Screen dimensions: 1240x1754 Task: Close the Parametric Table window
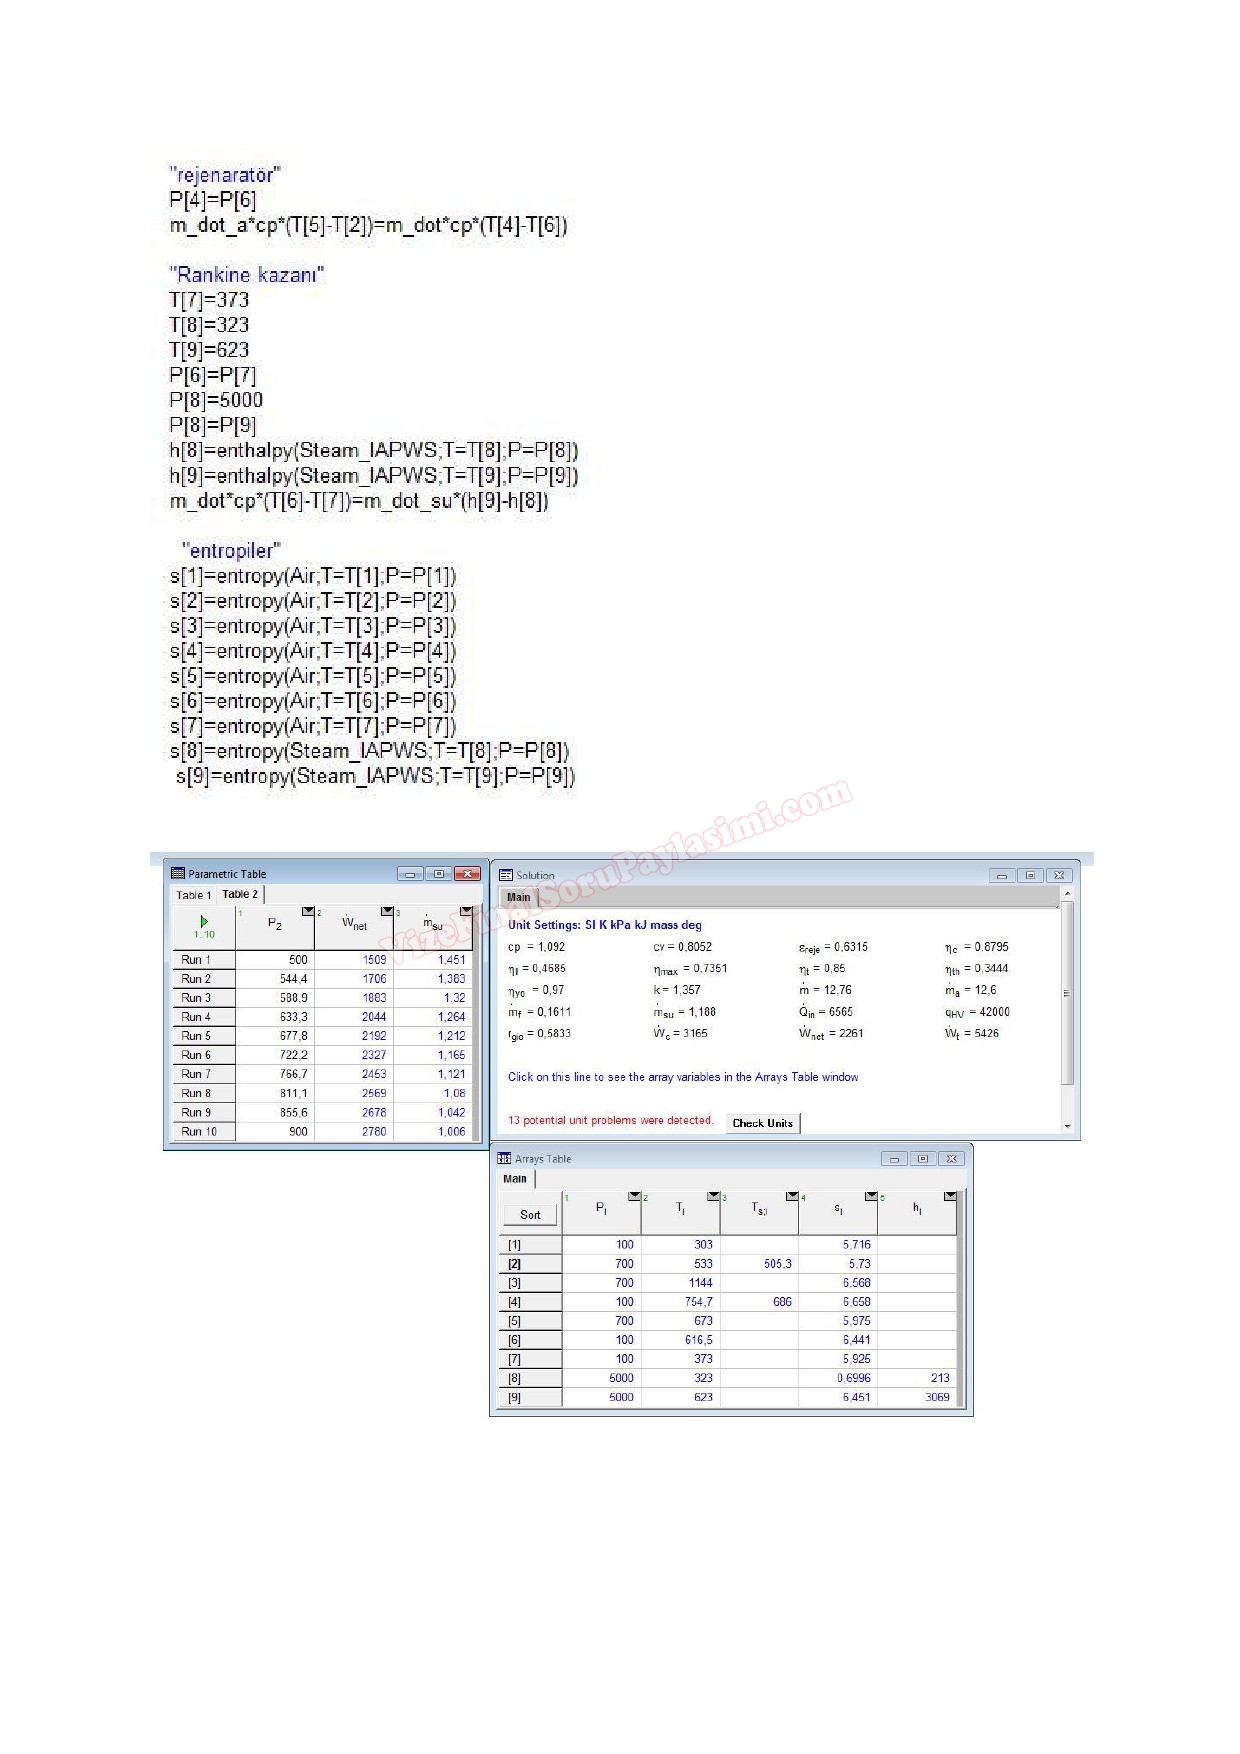coord(467,874)
